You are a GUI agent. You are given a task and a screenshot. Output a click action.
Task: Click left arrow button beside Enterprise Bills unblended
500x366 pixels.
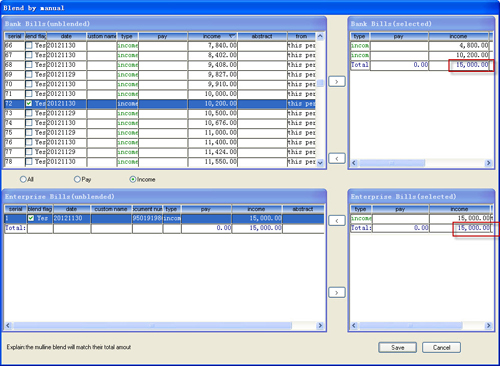[x=337, y=221]
